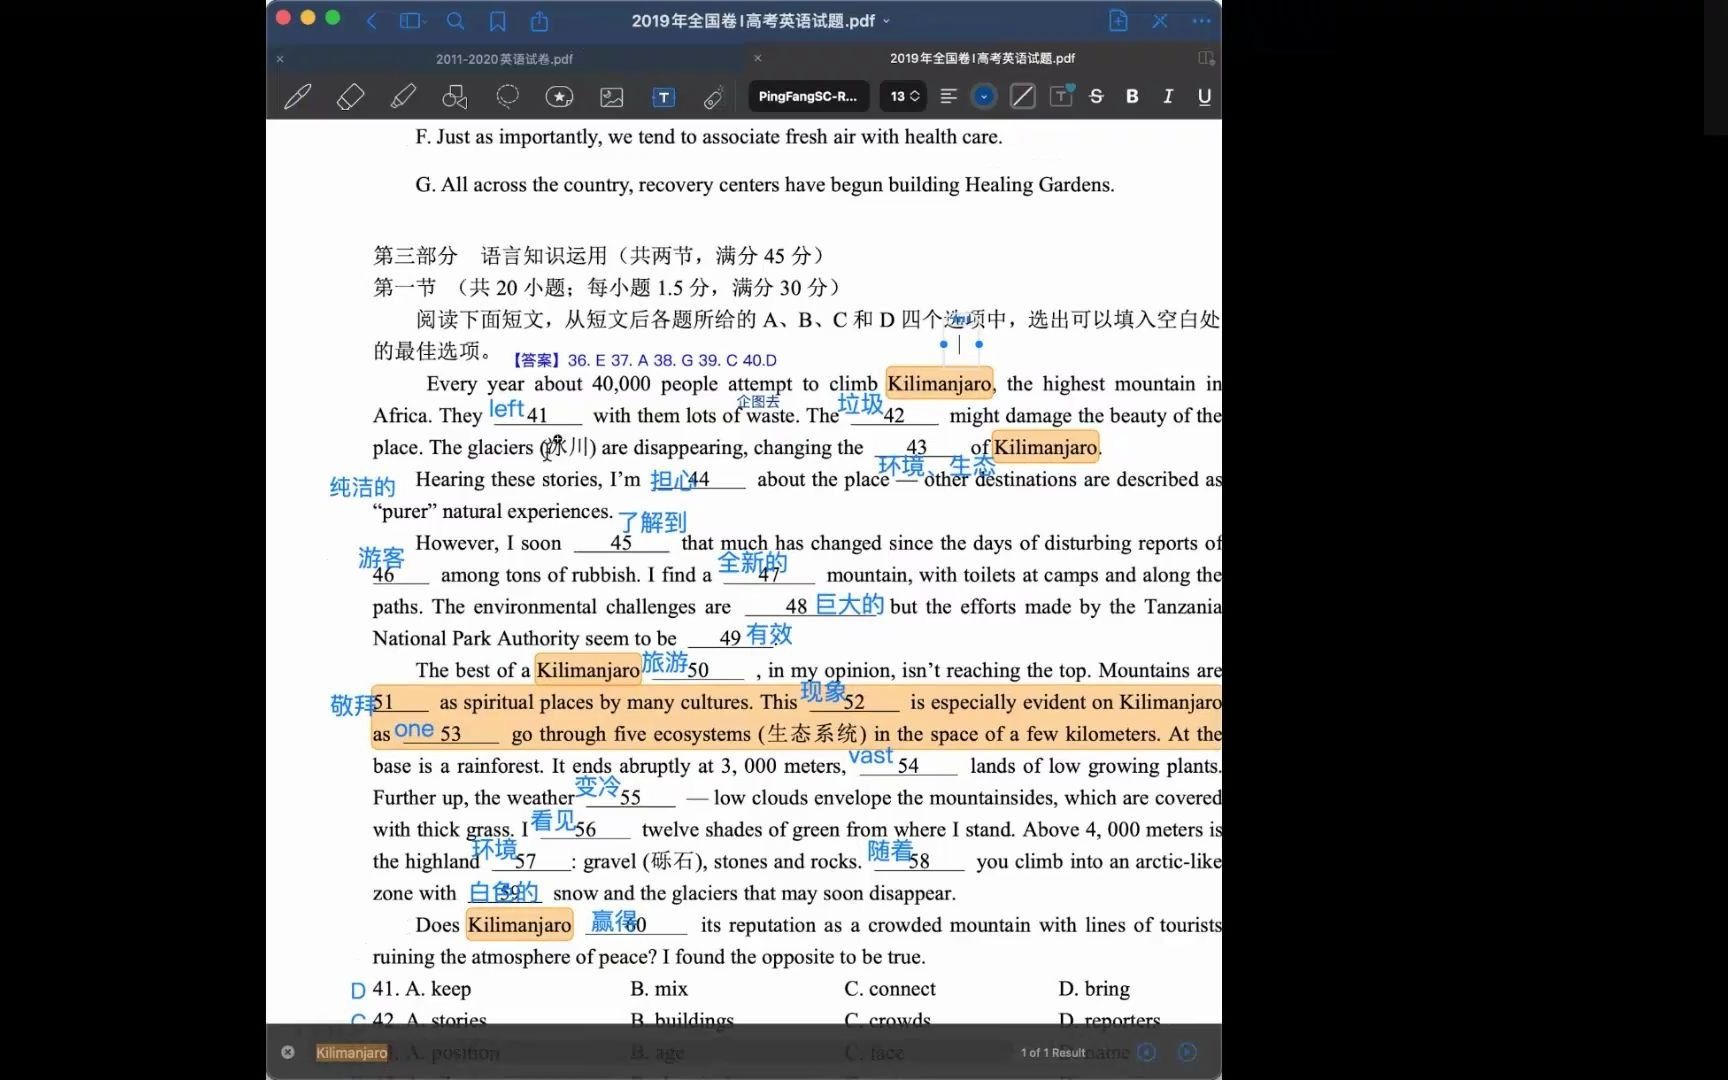This screenshot has height=1080, width=1728.
Task: Click the annotation 游客 above blank 46
Action: pos(381,557)
